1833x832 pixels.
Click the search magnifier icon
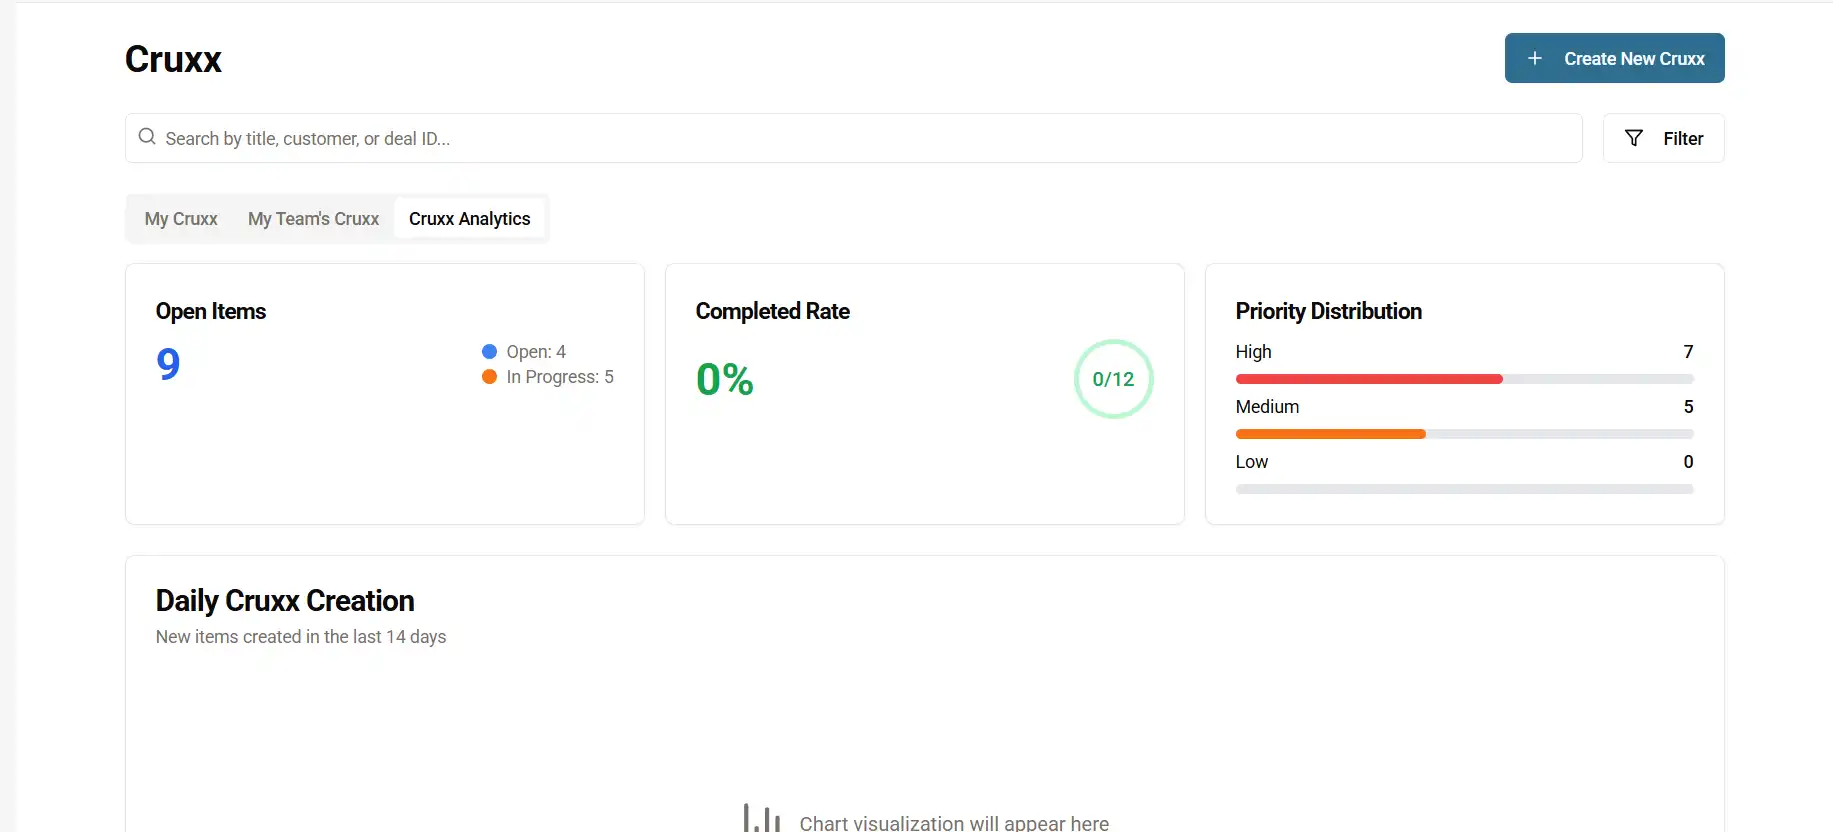(147, 137)
